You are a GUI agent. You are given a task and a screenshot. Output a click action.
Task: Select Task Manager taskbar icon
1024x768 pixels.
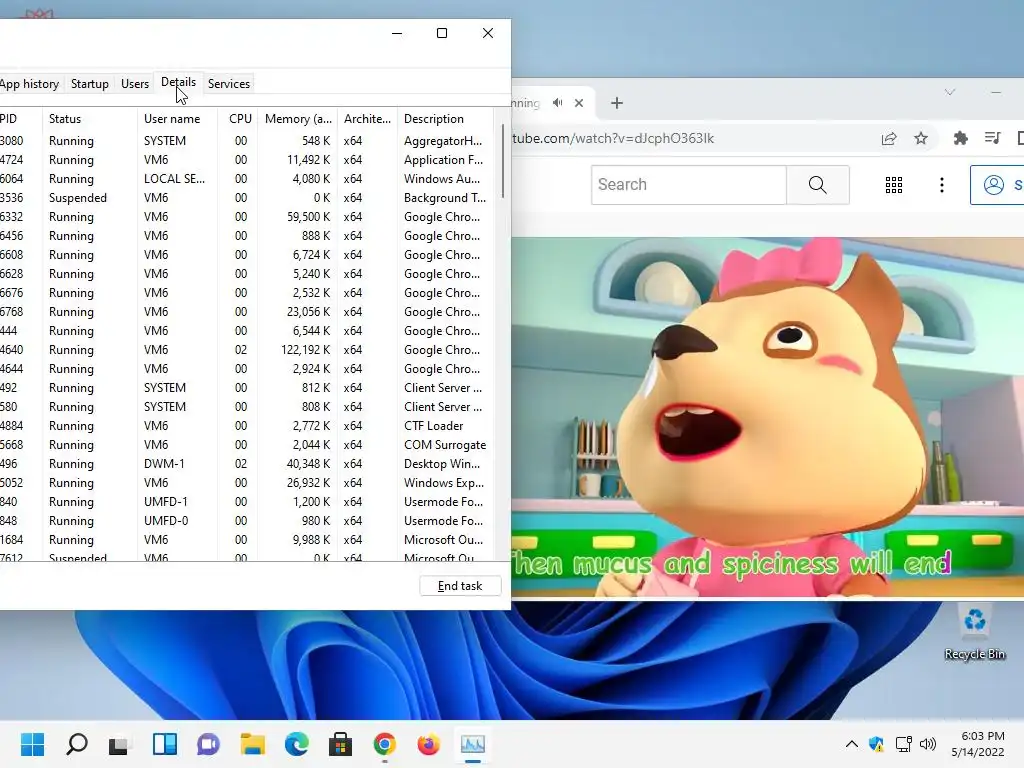click(472, 744)
